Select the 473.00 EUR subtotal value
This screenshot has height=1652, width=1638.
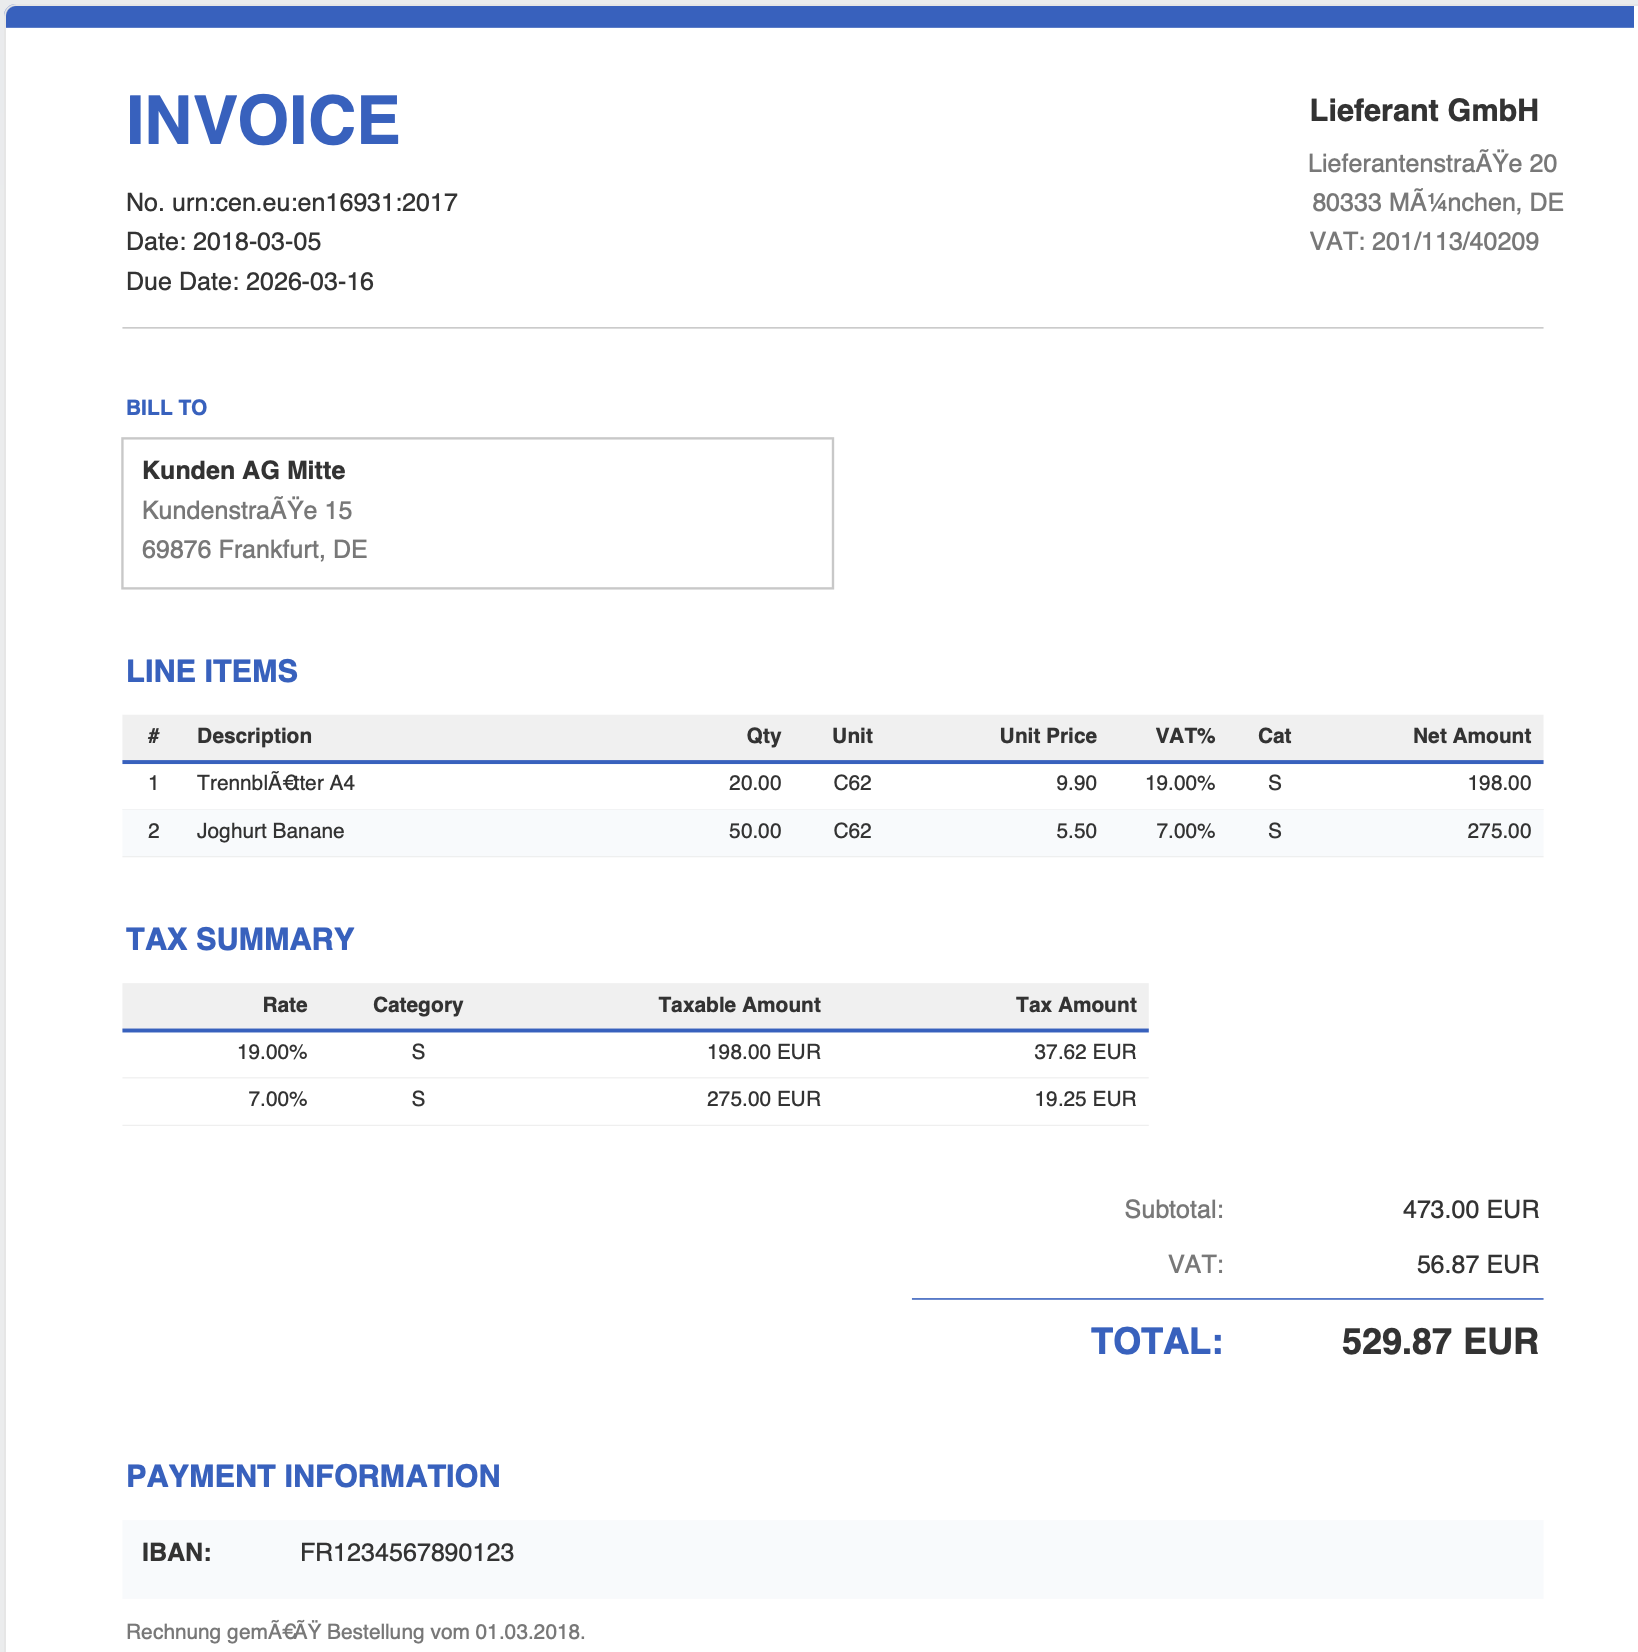point(1470,1210)
